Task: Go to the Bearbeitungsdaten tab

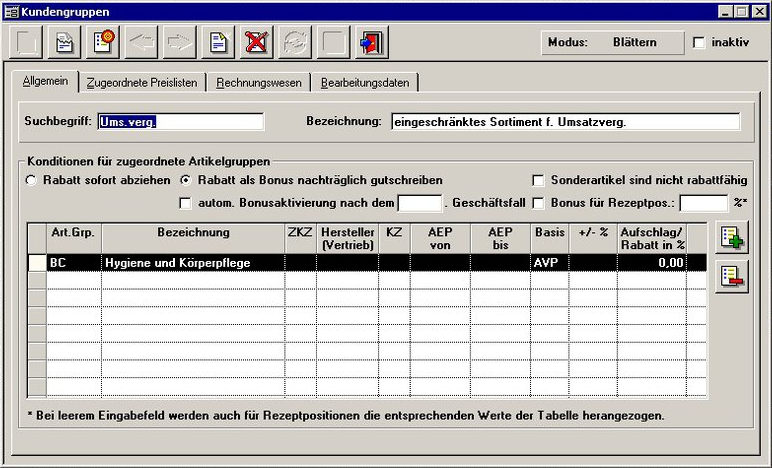Action: pyautogui.click(x=365, y=82)
